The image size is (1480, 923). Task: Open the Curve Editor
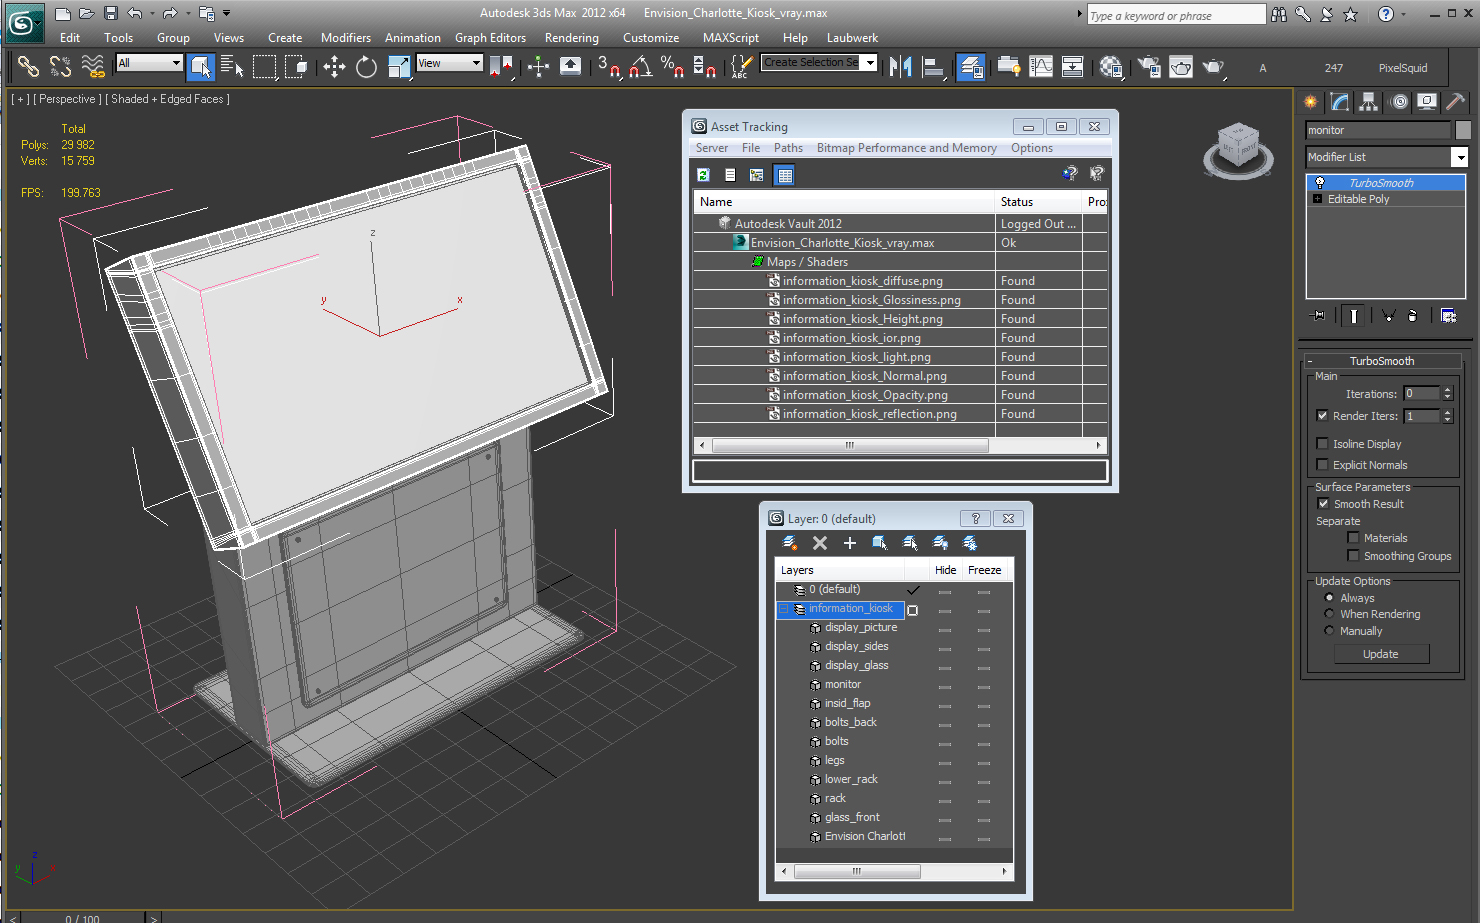point(1041,67)
